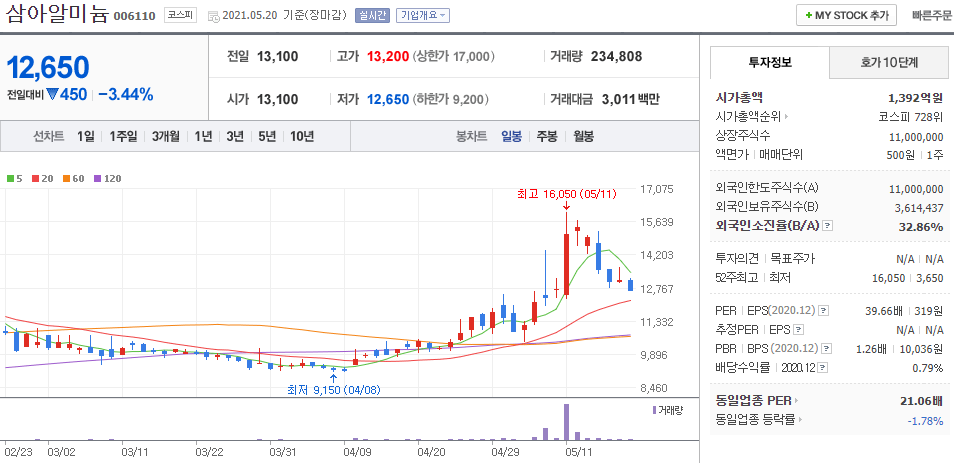Expand the 기업개요 dropdown
Image resolution: width=954 pixels, height=463 pixels.
pos(423,15)
